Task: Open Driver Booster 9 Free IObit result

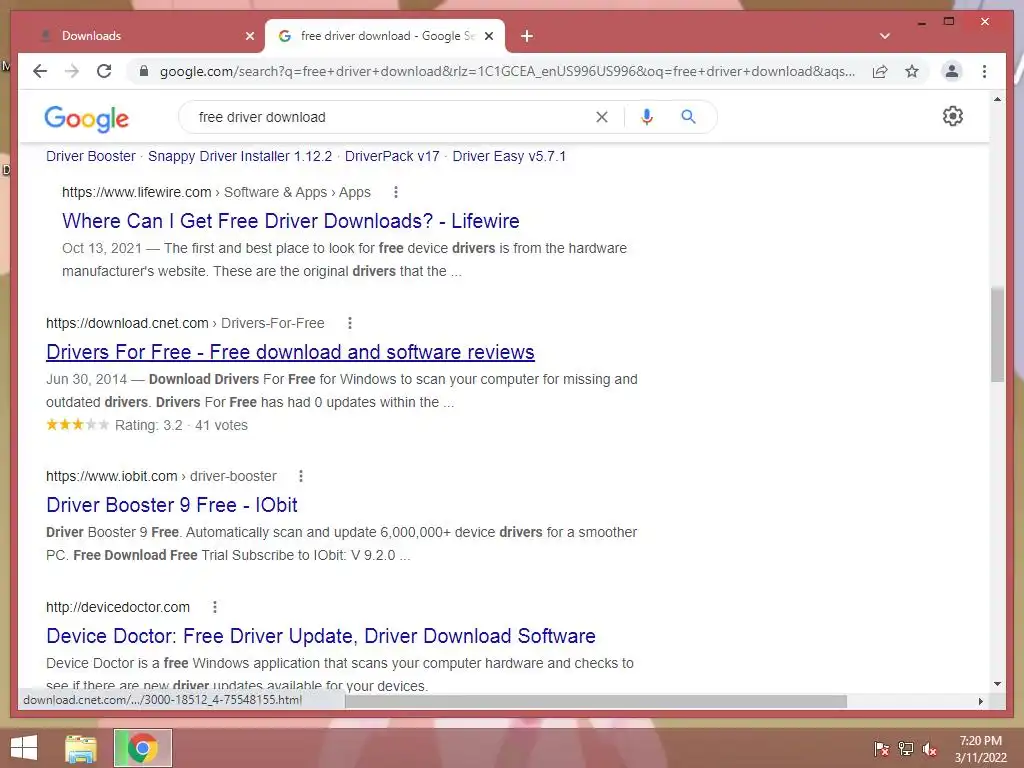Action: coord(172,505)
